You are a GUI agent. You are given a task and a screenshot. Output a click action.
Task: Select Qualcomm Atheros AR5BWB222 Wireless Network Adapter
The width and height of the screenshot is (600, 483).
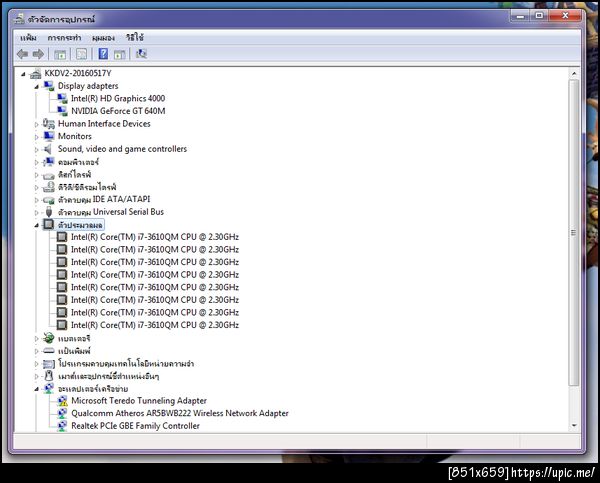[180, 413]
